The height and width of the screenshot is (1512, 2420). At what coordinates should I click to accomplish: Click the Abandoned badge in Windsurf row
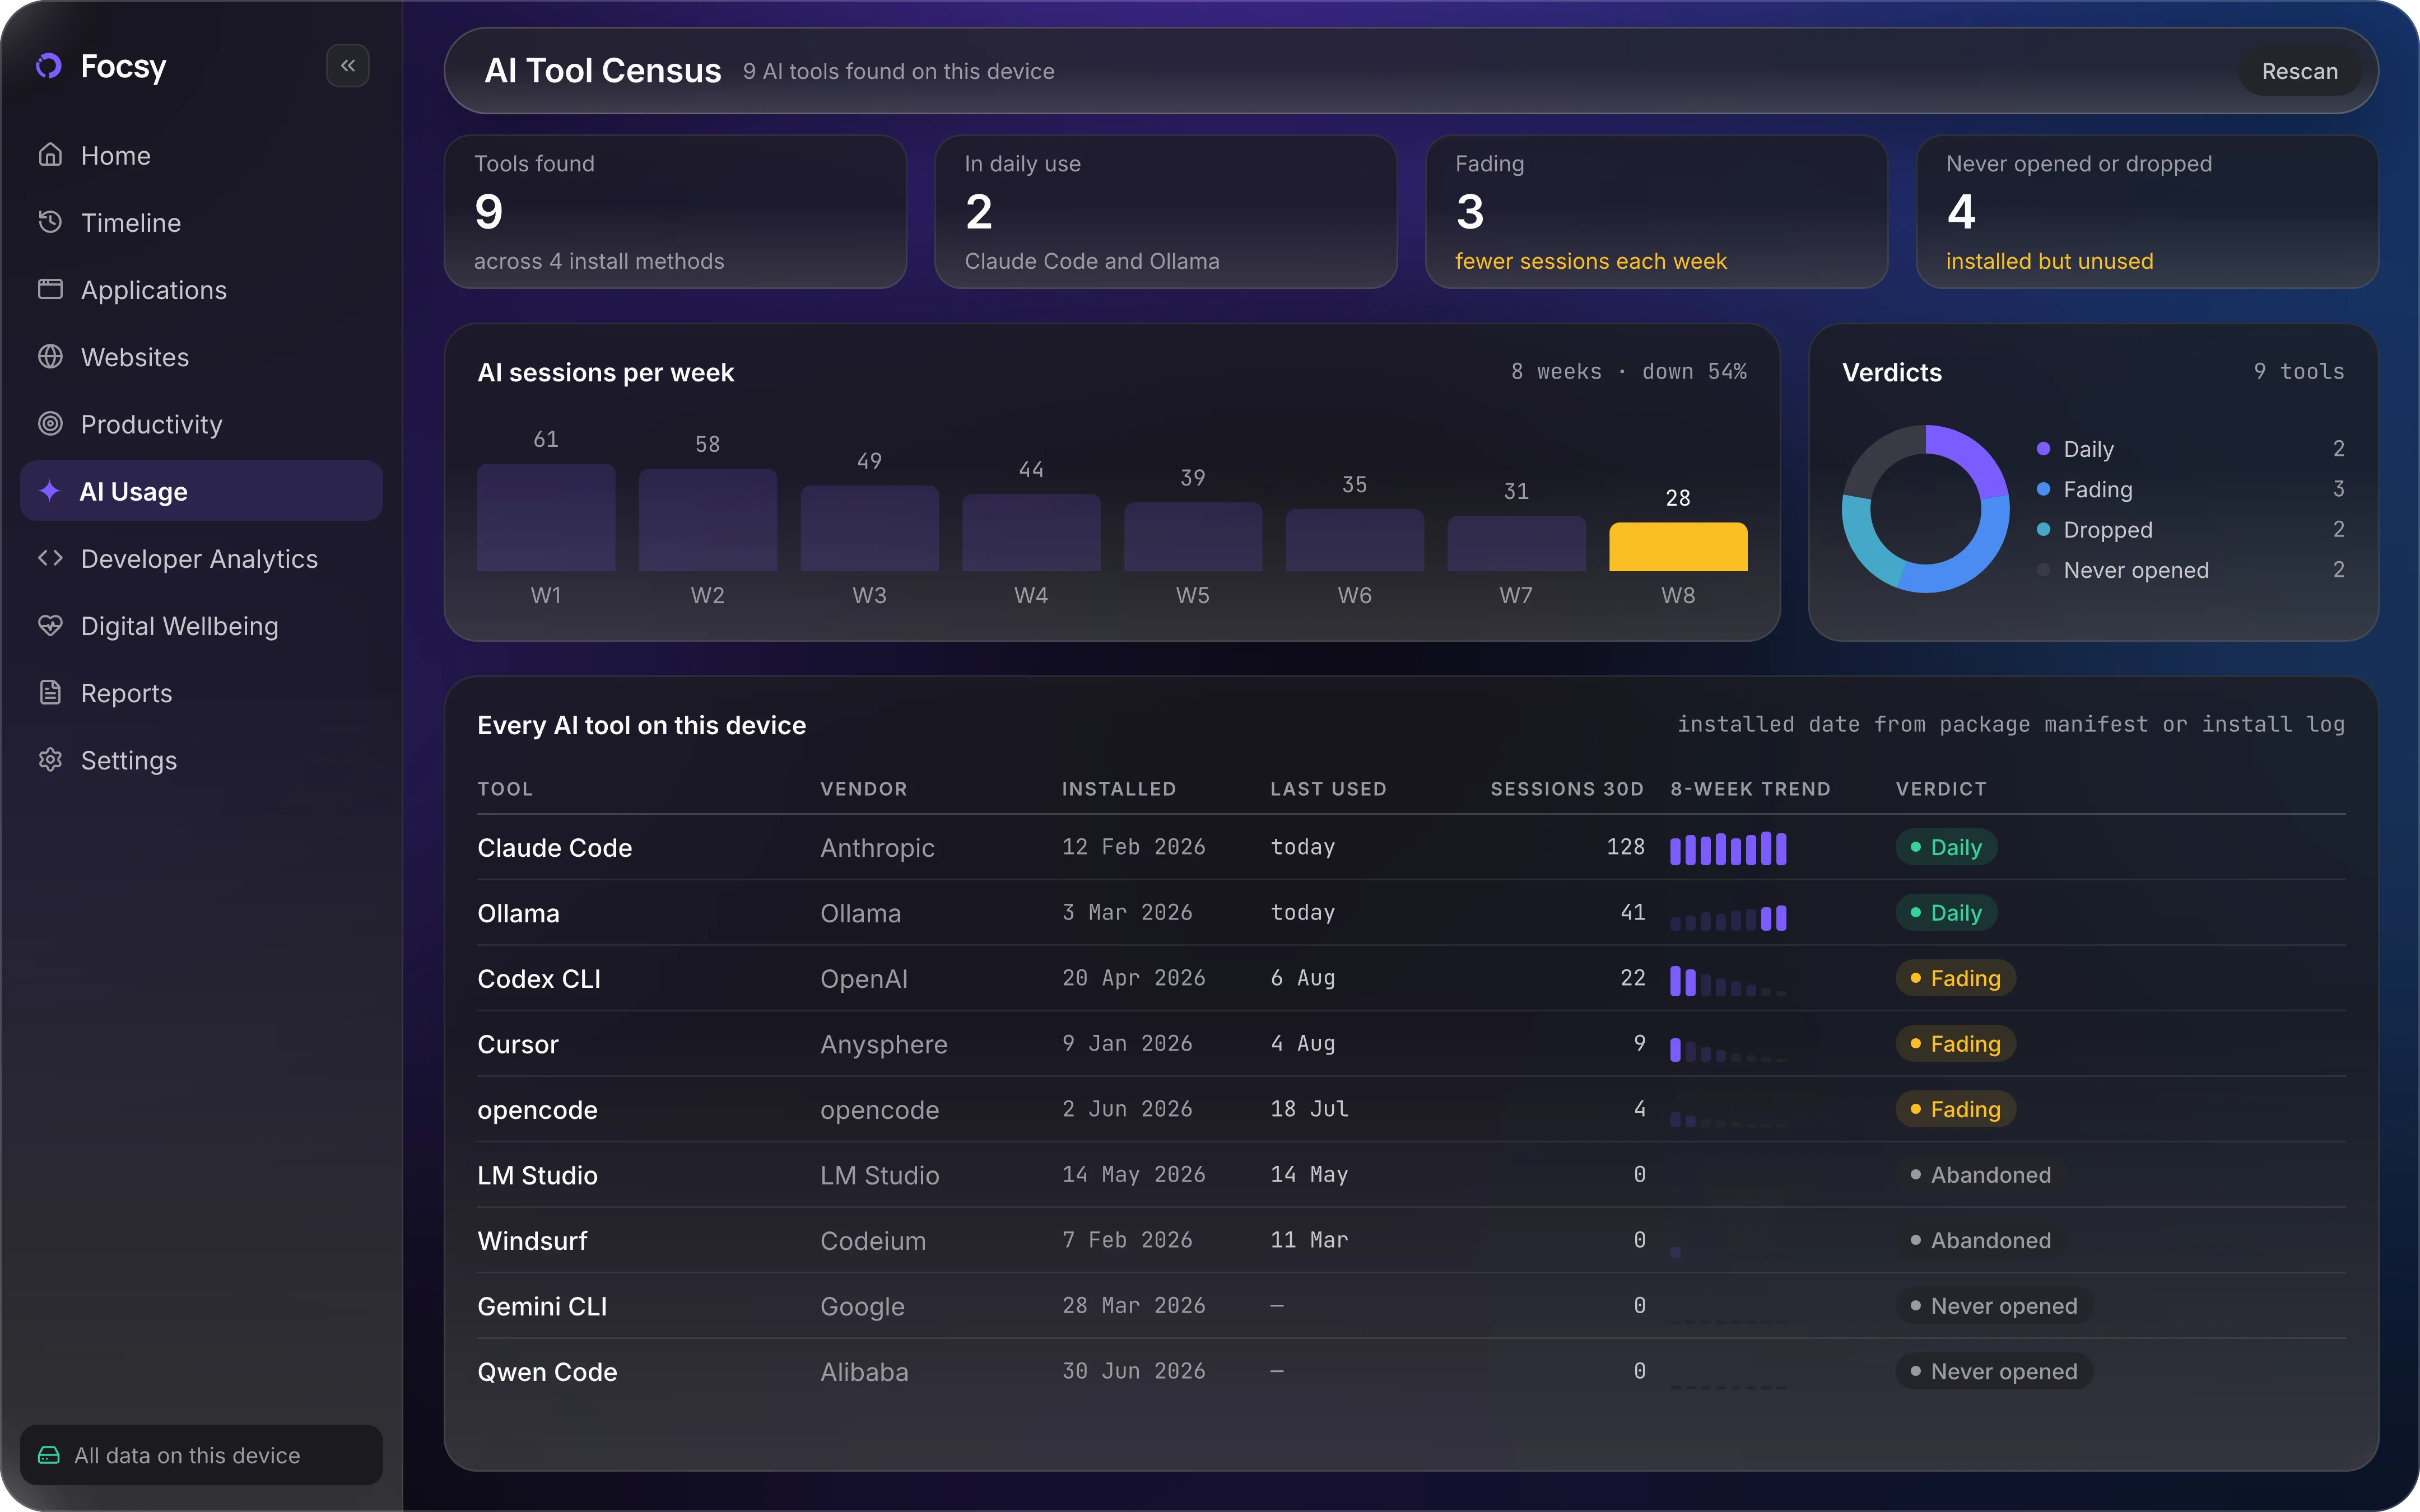(1980, 1240)
